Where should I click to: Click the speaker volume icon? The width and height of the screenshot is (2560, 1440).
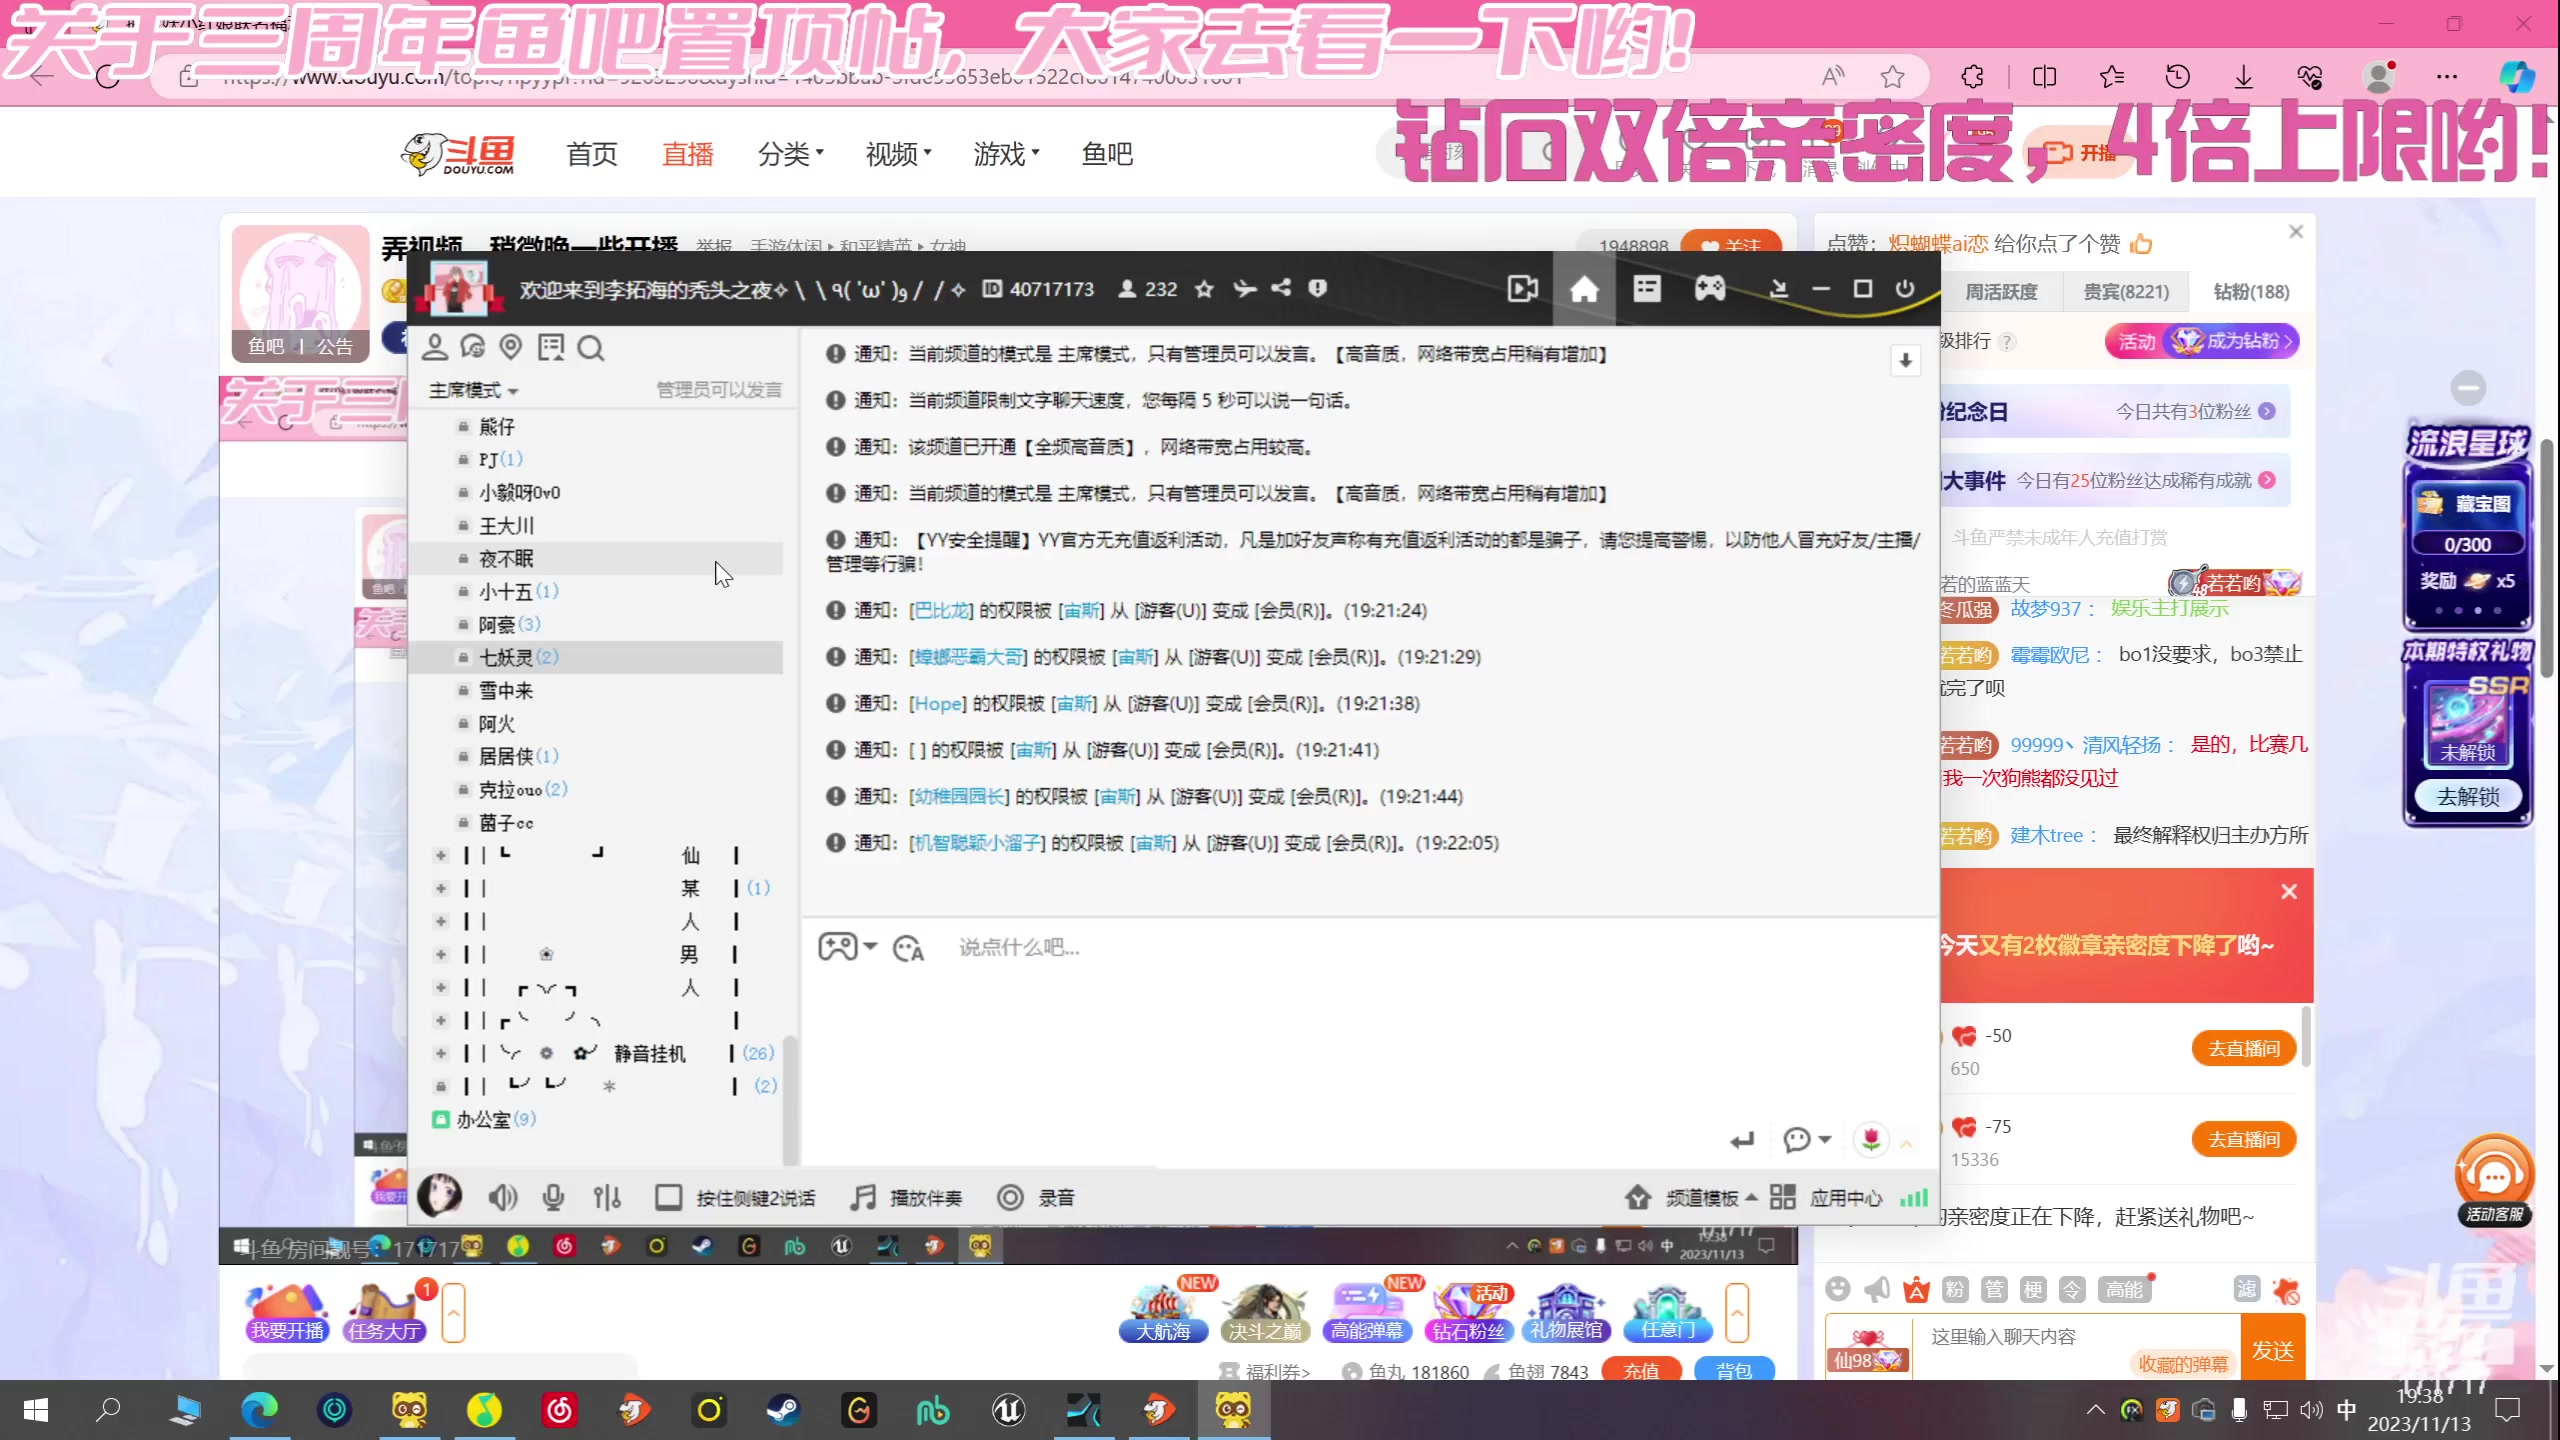coord(503,1197)
